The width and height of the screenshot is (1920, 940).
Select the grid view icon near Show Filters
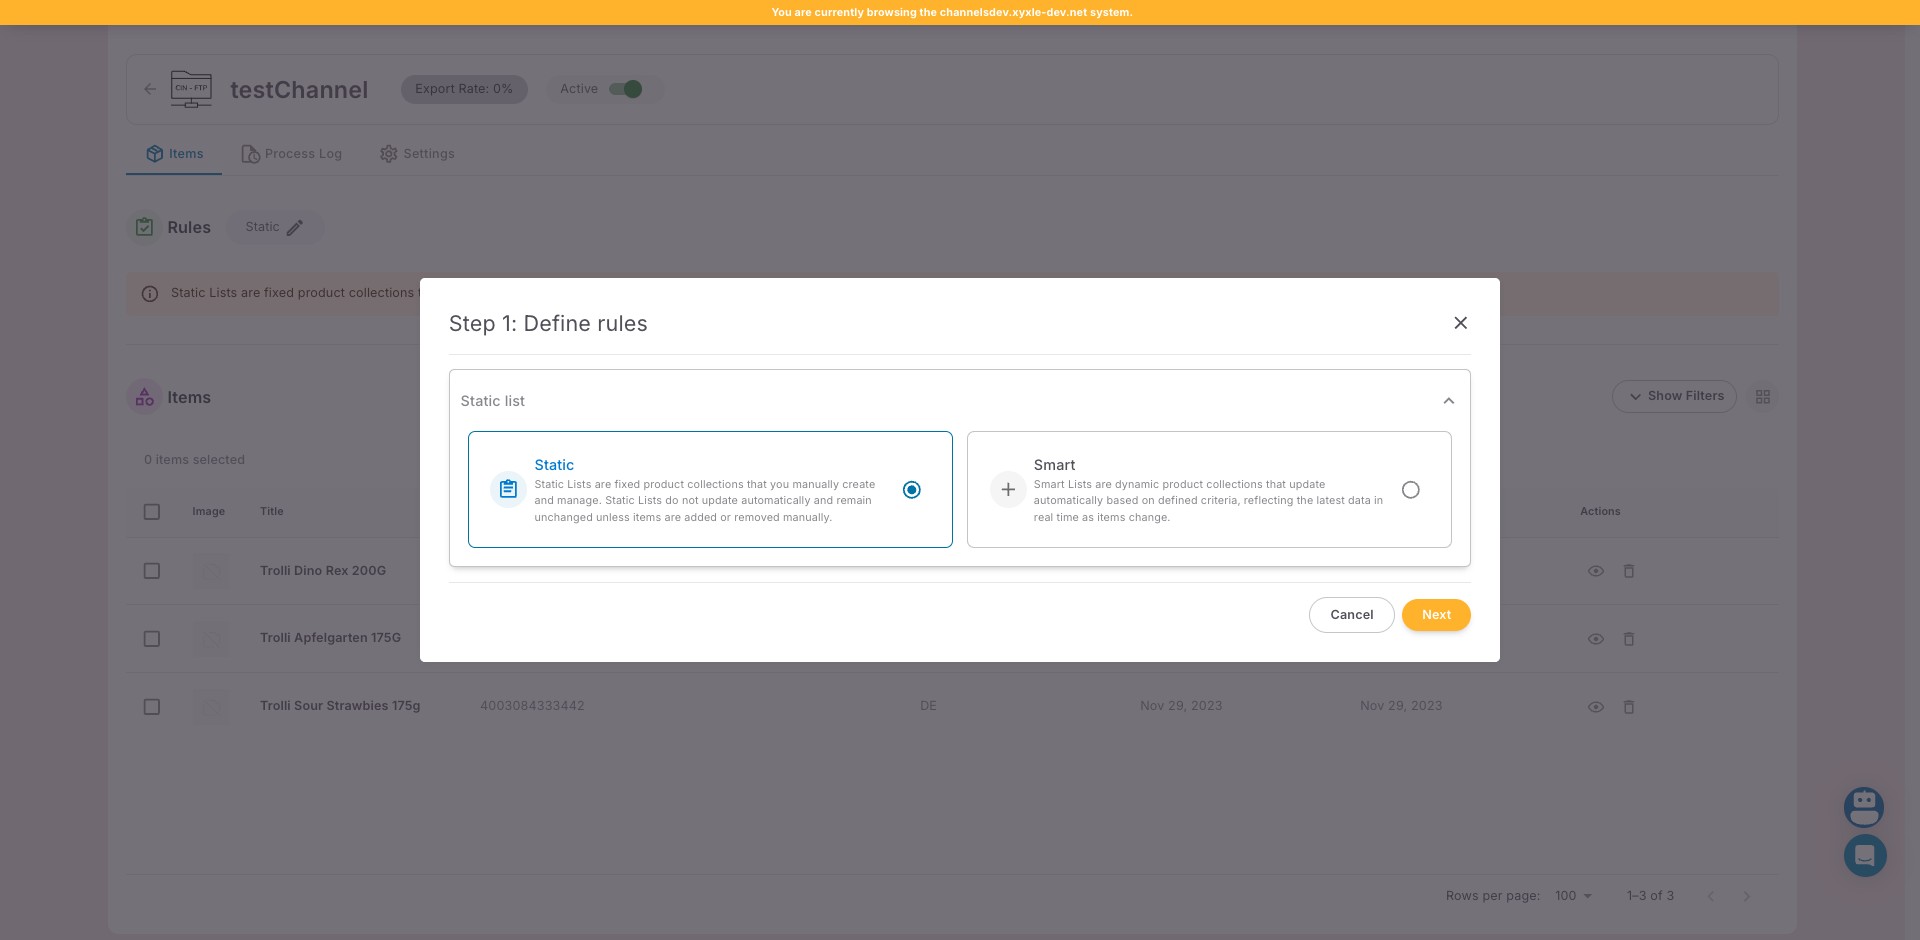click(x=1763, y=396)
